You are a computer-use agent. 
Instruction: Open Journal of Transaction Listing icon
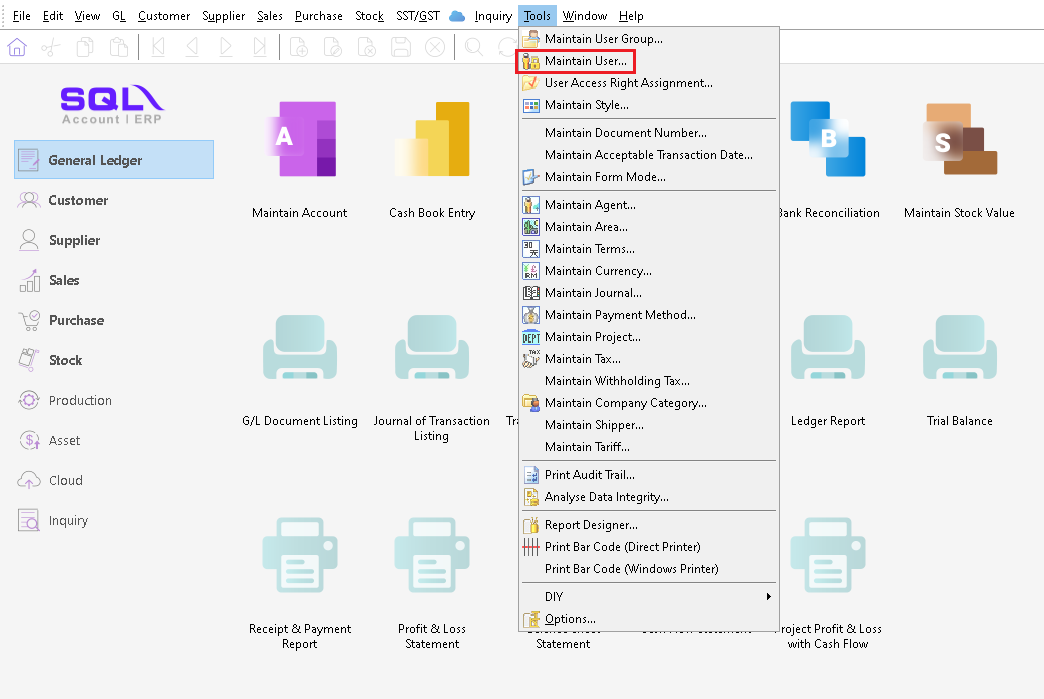(x=432, y=349)
